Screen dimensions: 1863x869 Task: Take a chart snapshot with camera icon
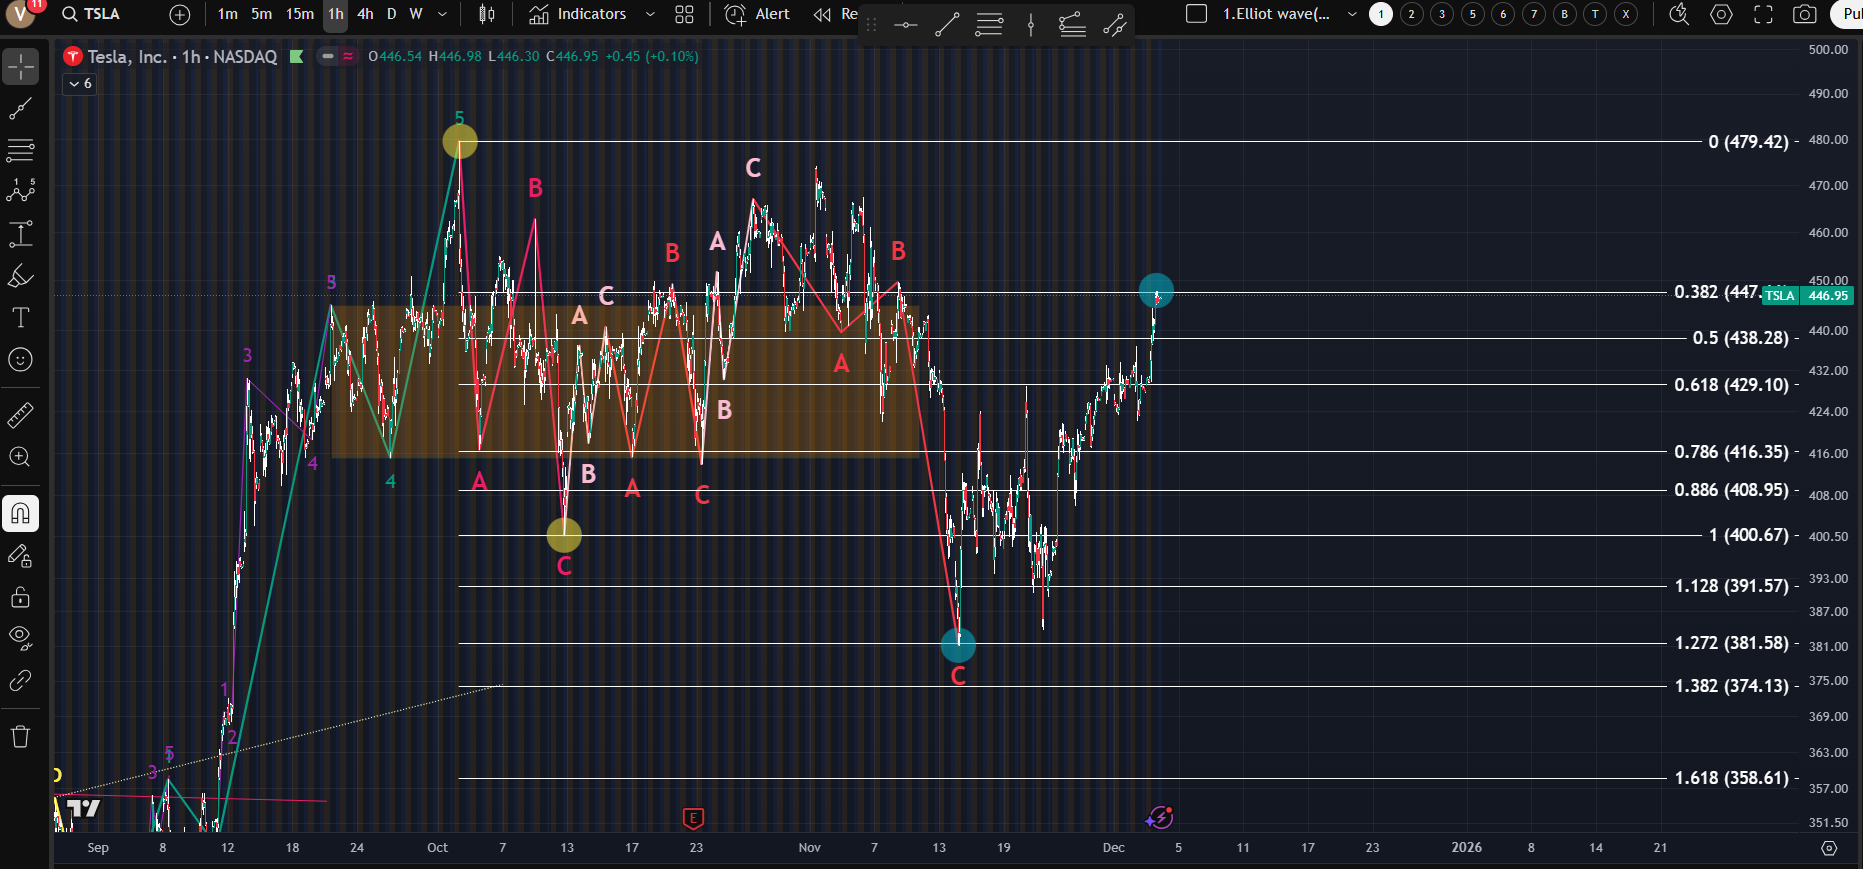click(x=1805, y=14)
